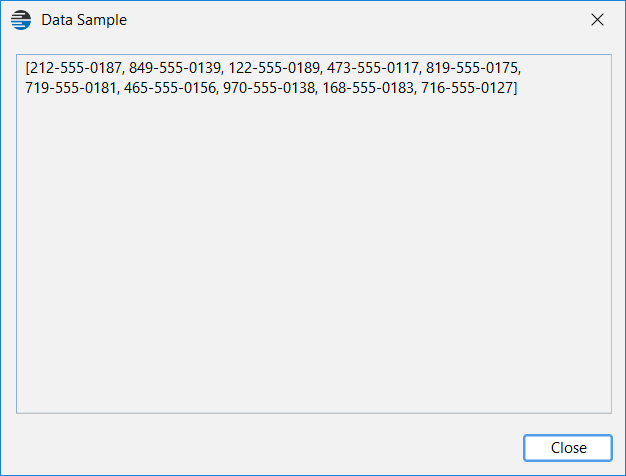
Task: Click the application logo in title bar
Action: pyautogui.click(x=21, y=20)
